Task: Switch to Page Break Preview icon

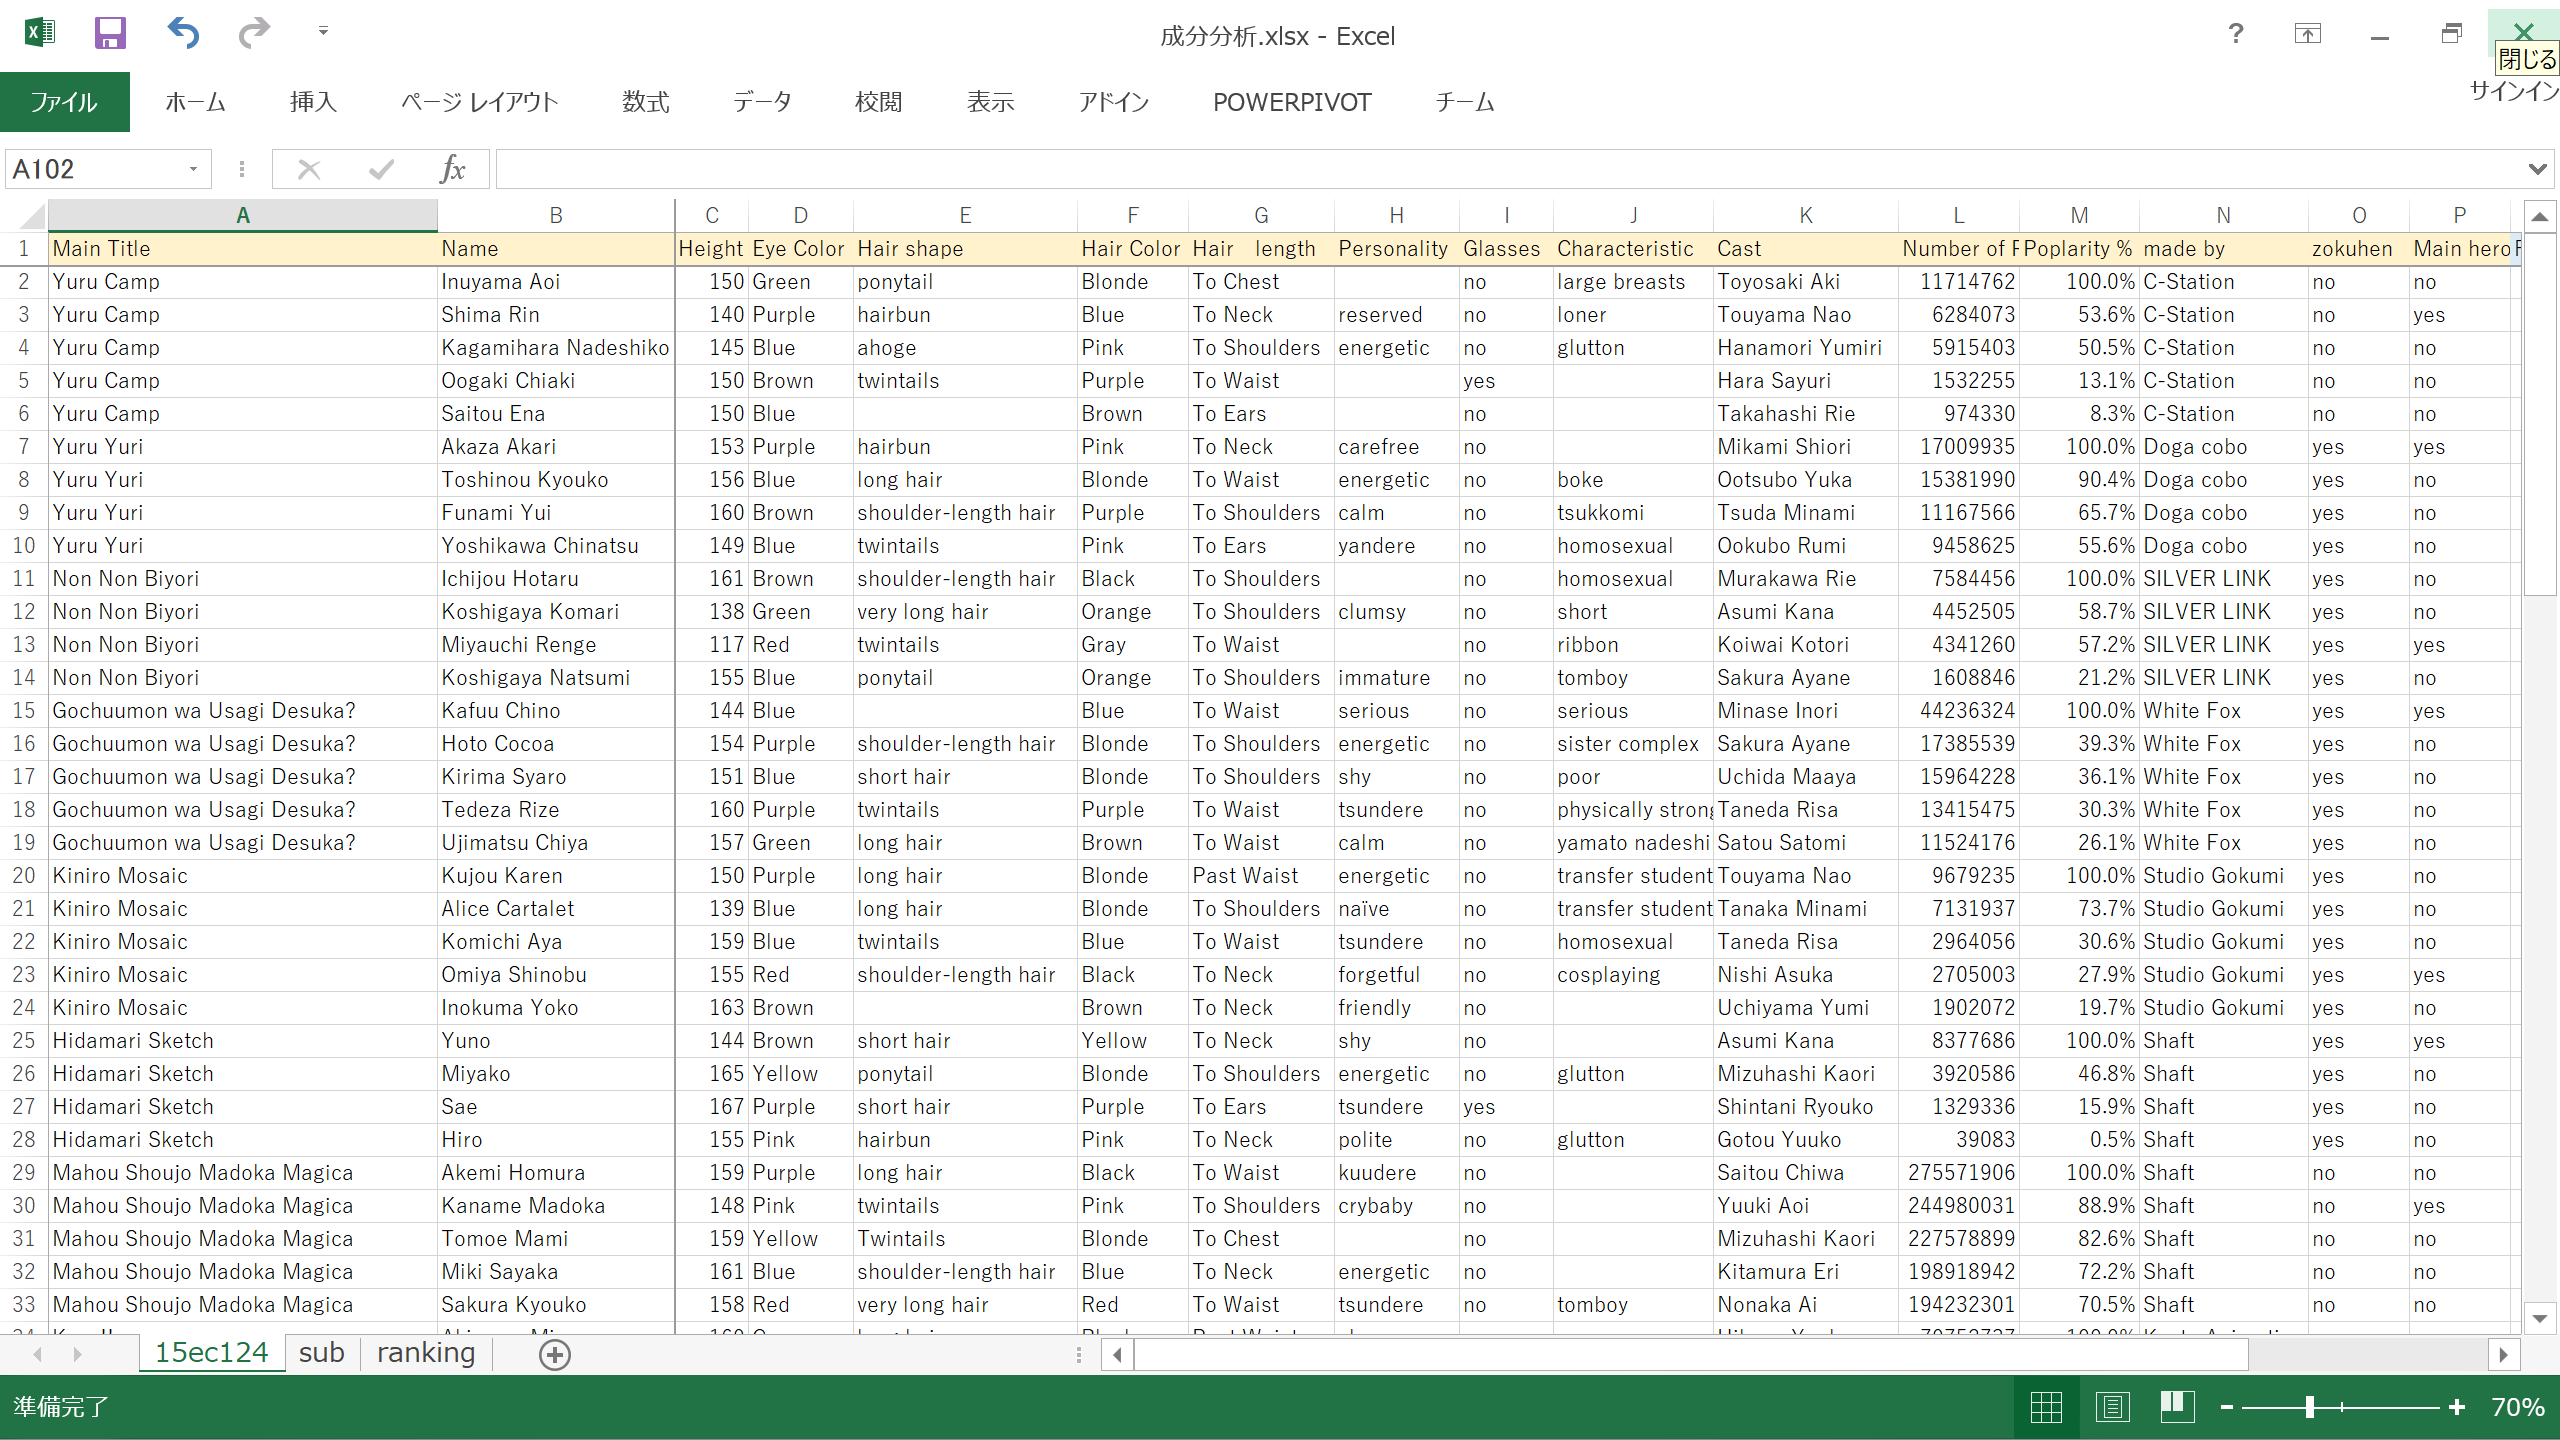Action: click(x=2177, y=1407)
